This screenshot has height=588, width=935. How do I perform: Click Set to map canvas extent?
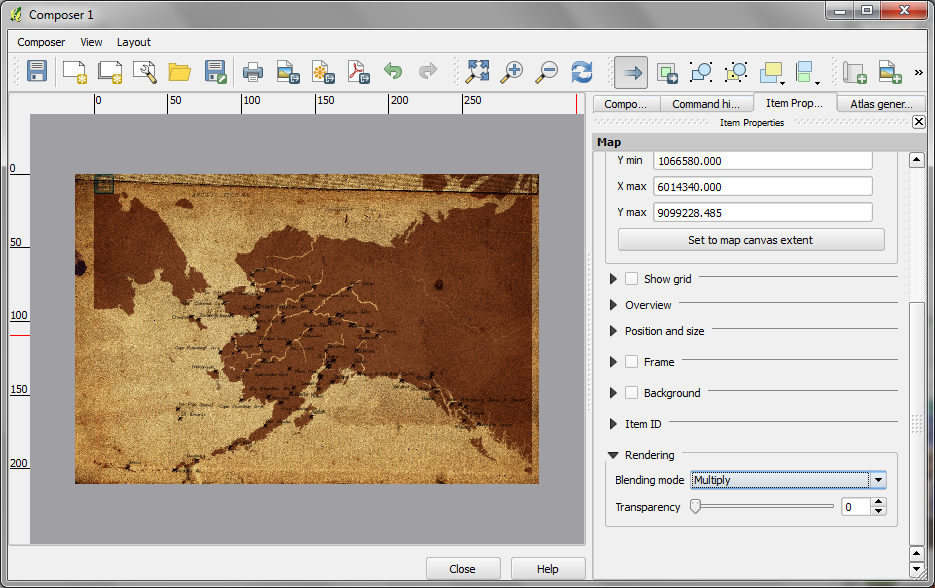pos(750,239)
